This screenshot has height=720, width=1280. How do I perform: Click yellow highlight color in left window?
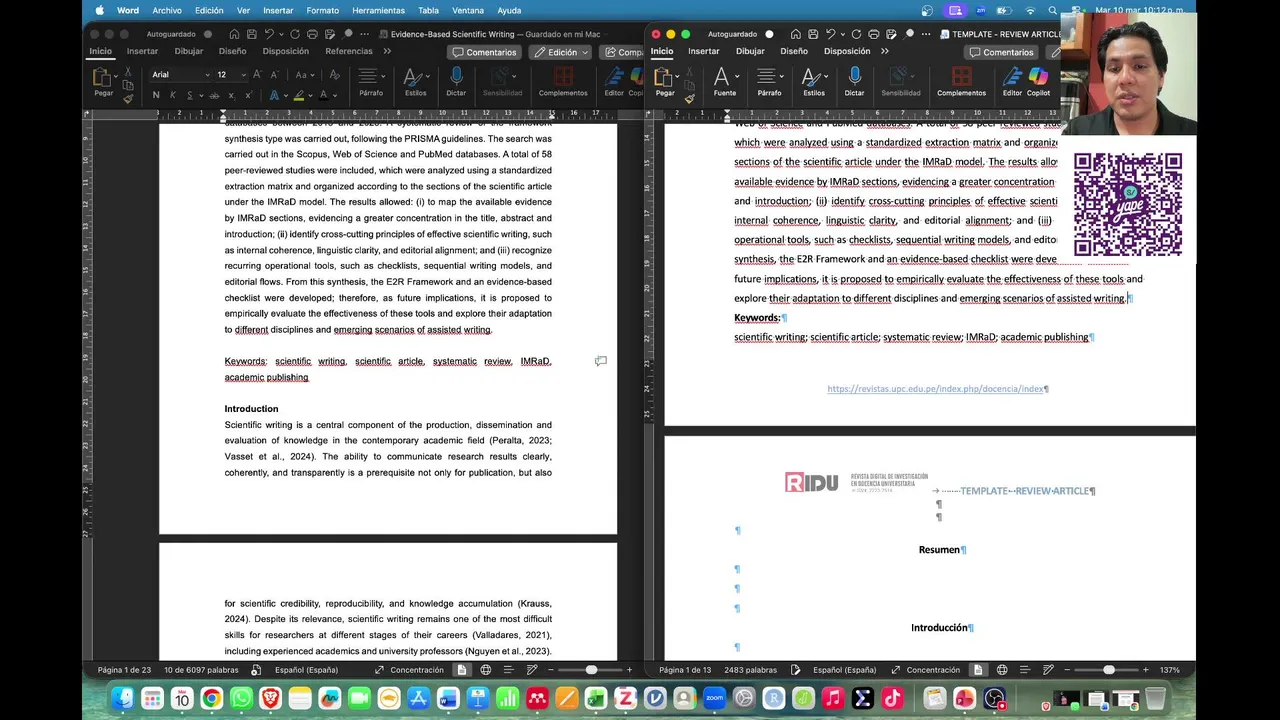[298, 95]
